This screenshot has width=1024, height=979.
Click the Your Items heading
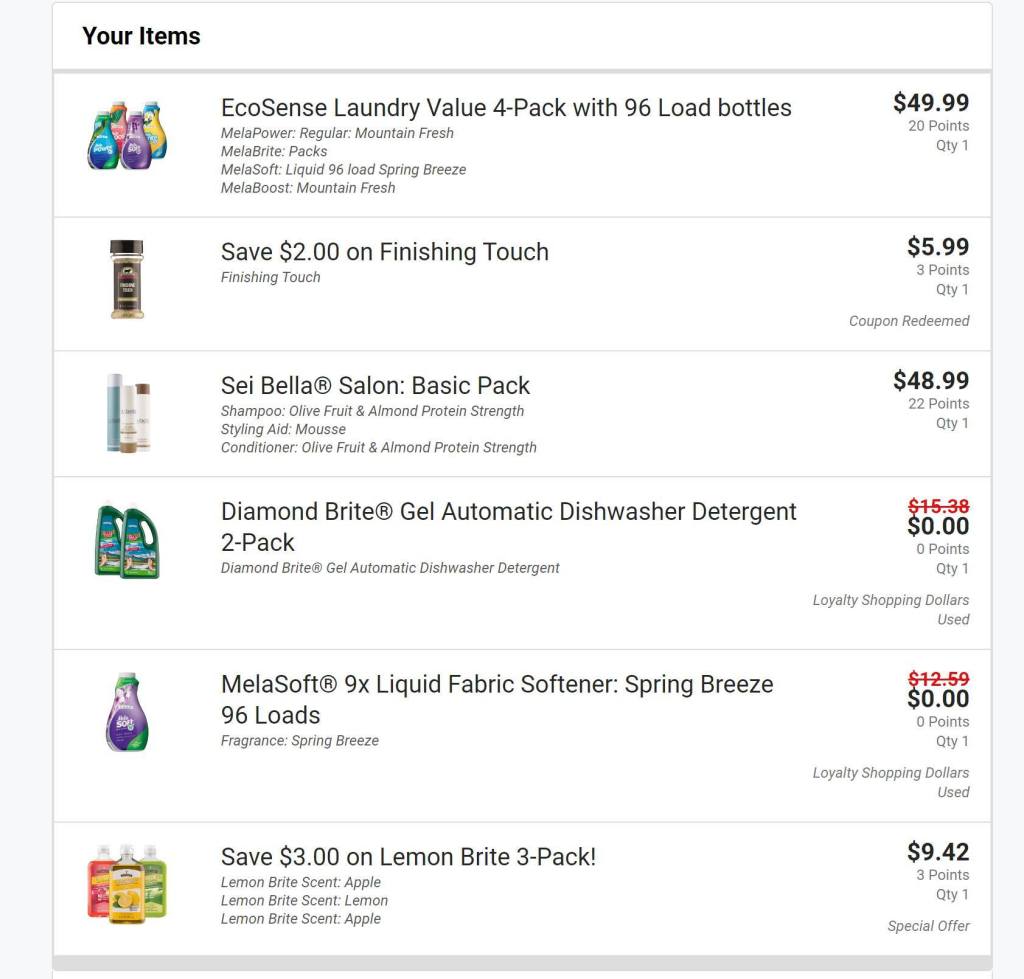(x=141, y=36)
